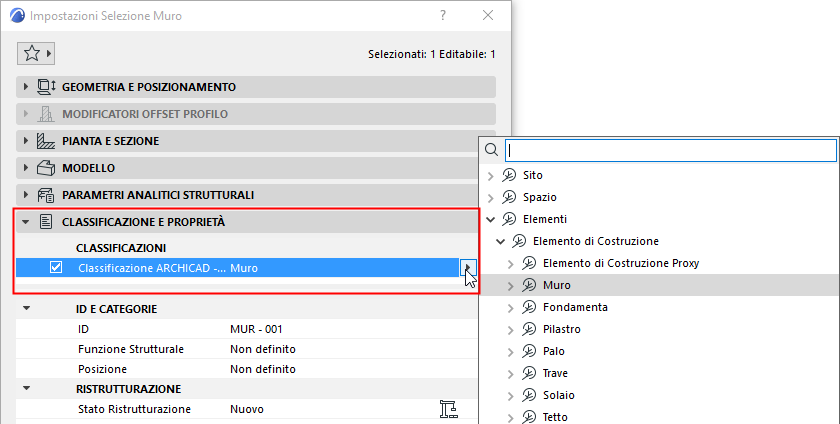
Task: Click the Archicad logo in title bar
Action: 17,16
